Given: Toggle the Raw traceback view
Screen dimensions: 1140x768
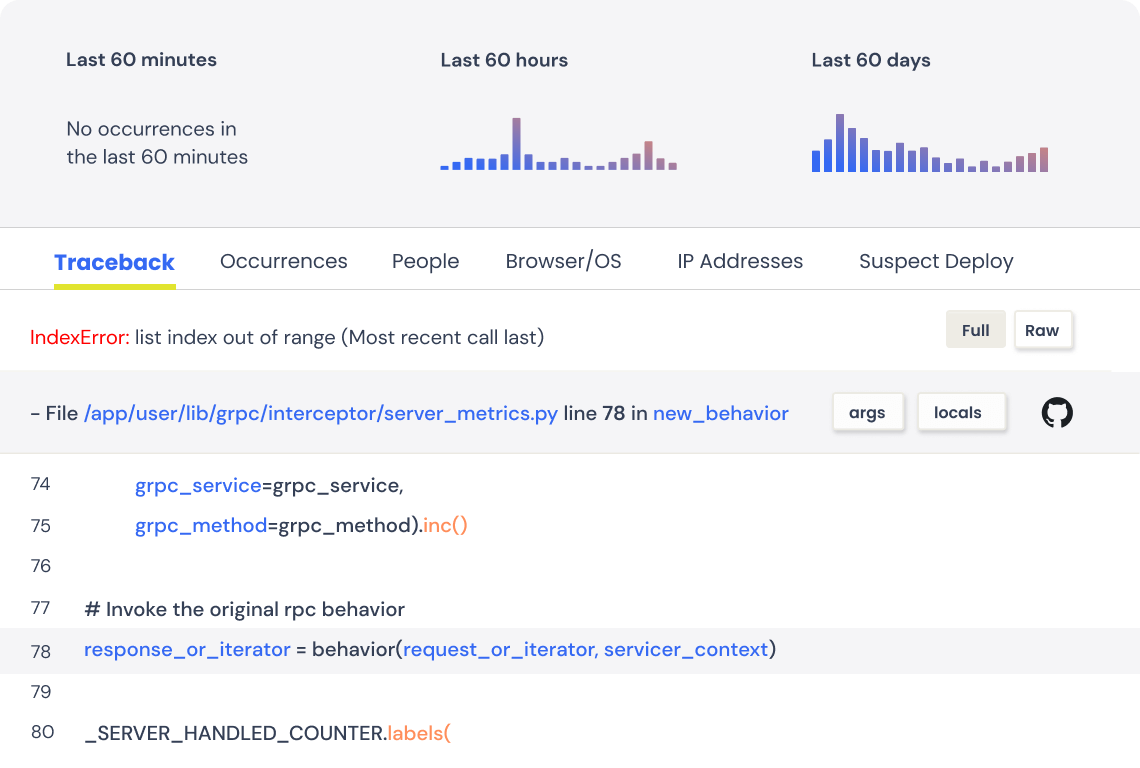Looking at the screenshot, I should (x=1043, y=330).
